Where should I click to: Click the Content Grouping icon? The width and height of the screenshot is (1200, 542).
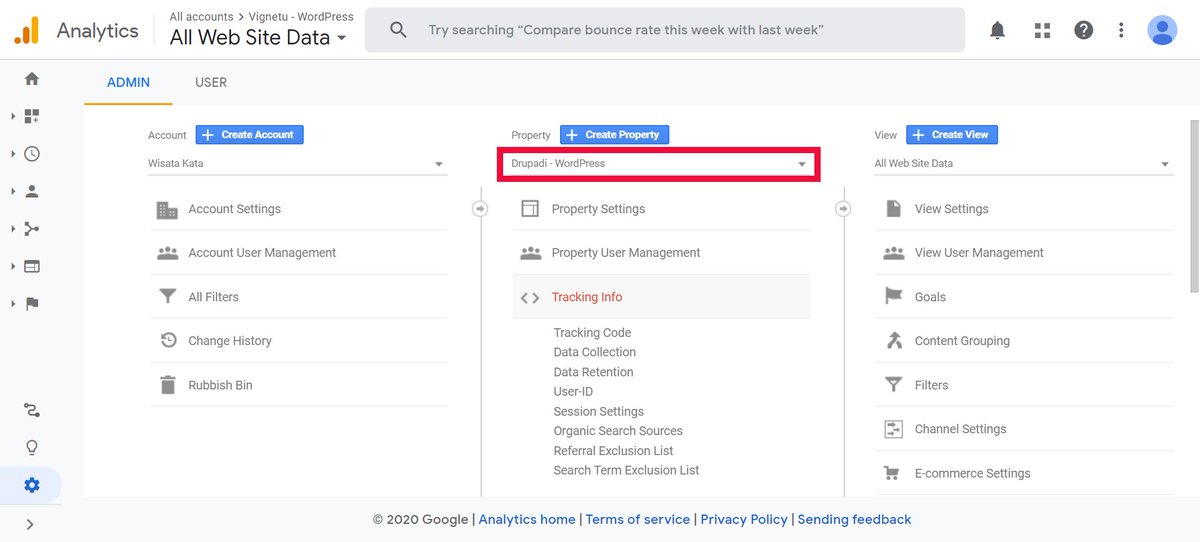(894, 341)
